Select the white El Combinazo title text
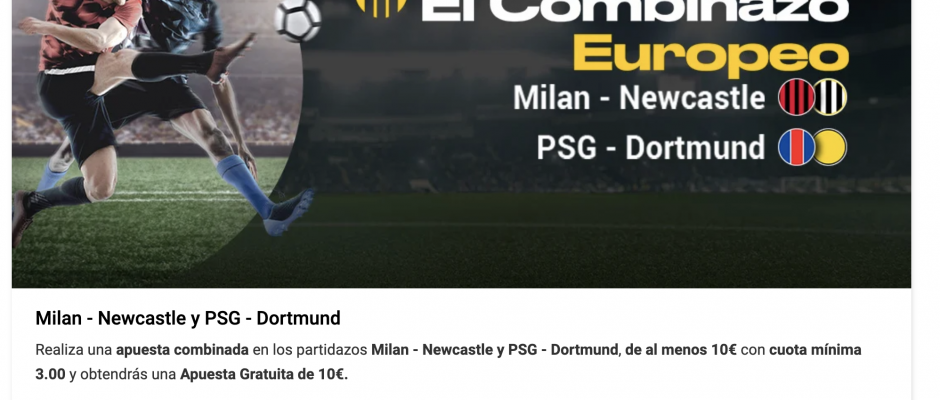 coord(634,10)
